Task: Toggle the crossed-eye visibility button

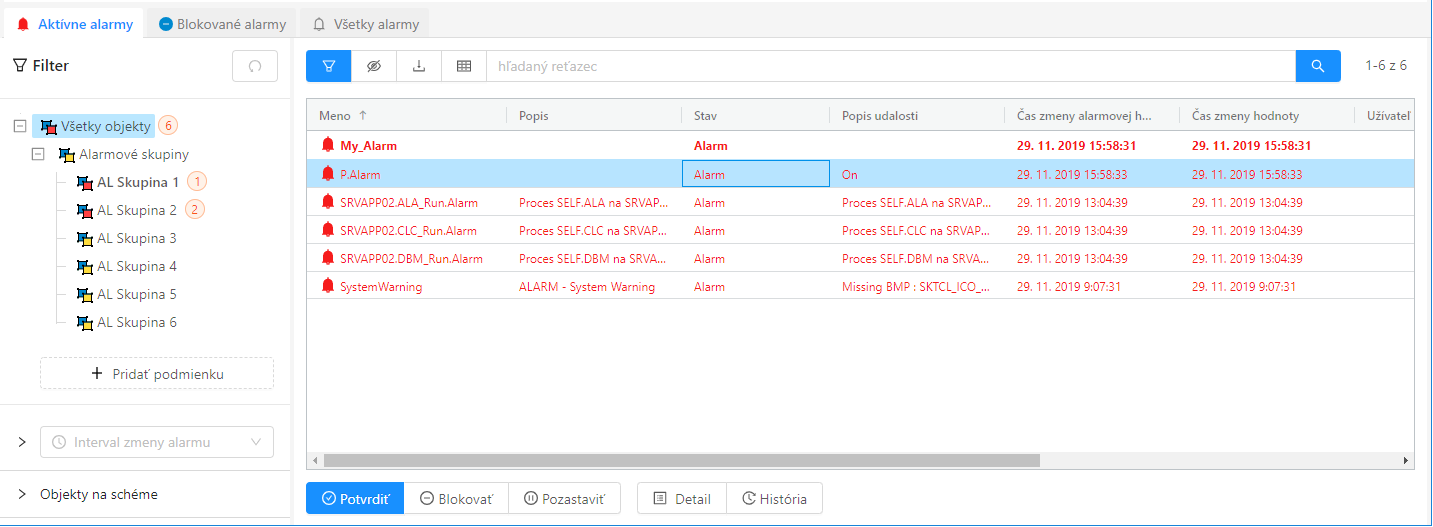Action: coord(374,66)
